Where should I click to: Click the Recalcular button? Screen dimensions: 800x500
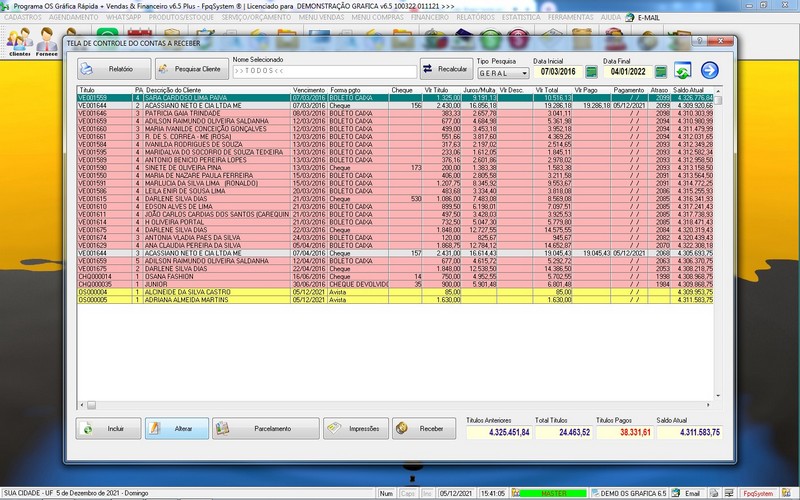point(446,69)
